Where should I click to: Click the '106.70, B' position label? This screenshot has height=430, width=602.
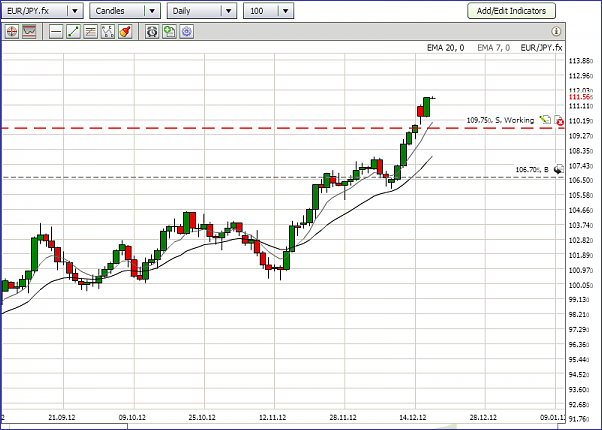click(532, 169)
